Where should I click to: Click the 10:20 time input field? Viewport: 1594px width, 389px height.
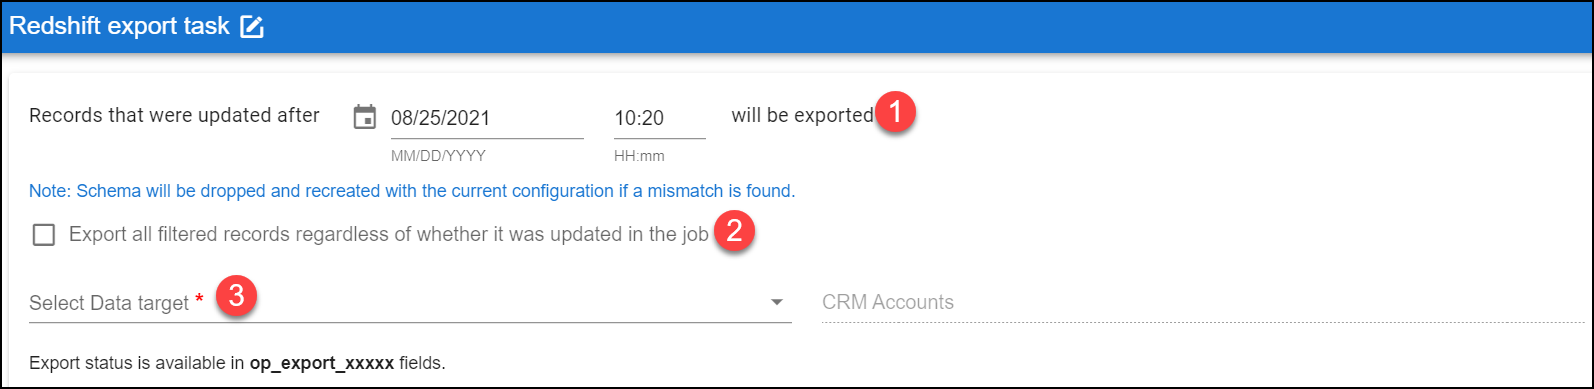pos(660,118)
